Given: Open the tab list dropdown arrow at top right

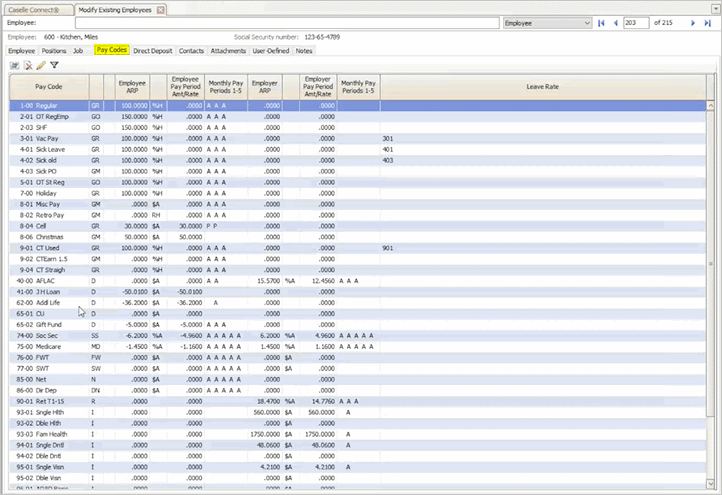Looking at the screenshot, I should [714, 8].
